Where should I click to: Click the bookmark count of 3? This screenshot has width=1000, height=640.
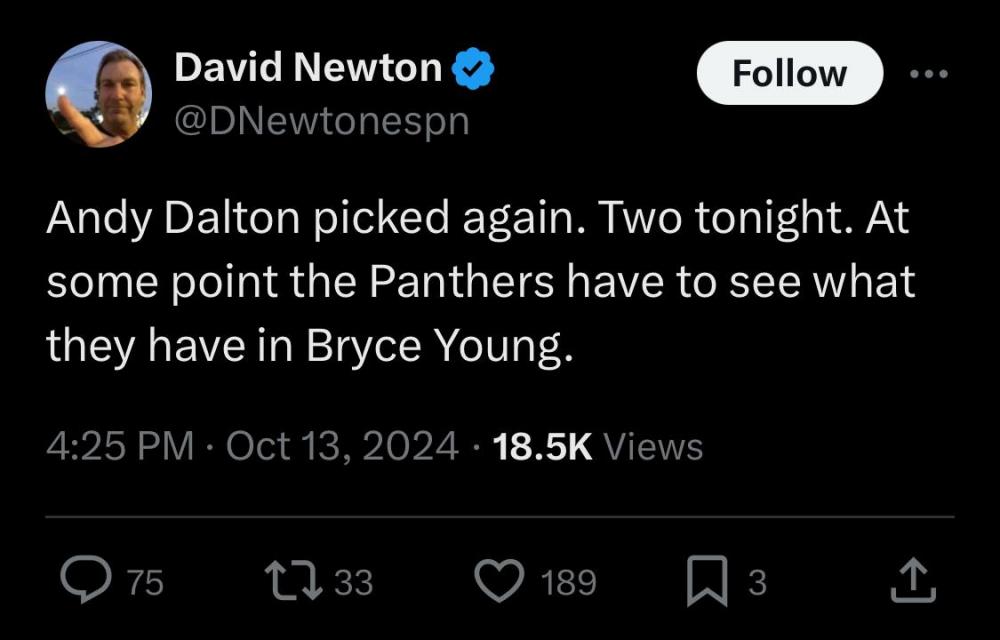[x=757, y=582]
